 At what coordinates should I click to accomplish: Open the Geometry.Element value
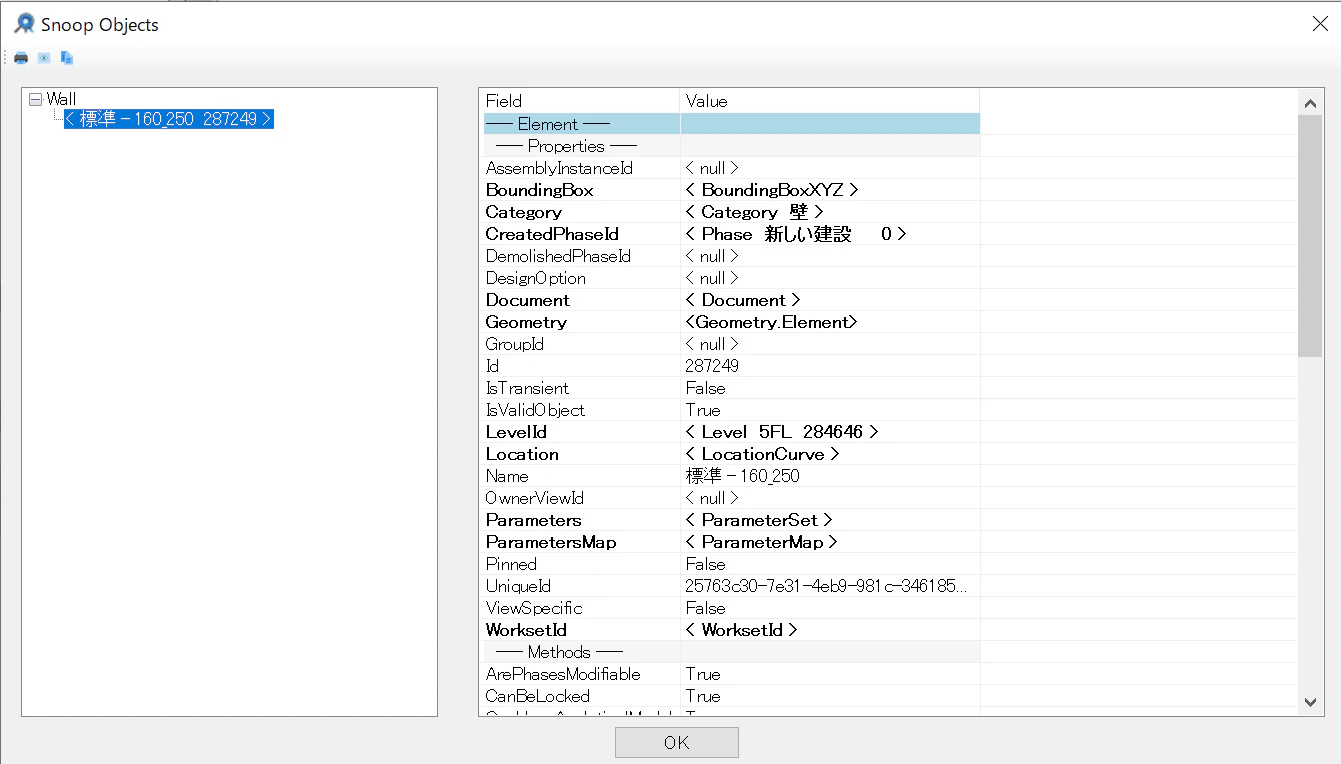(x=772, y=322)
